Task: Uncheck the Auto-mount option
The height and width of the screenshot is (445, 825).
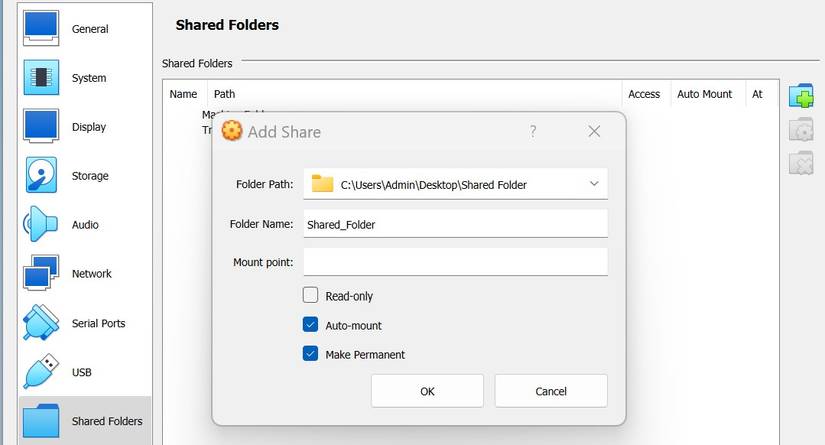Action: pos(311,325)
